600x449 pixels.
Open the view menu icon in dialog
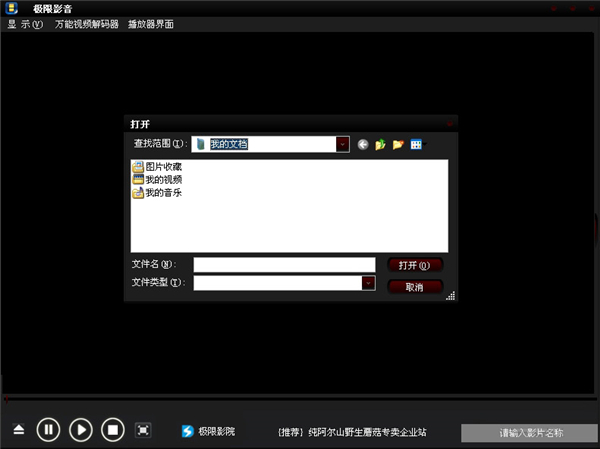tap(417, 145)
